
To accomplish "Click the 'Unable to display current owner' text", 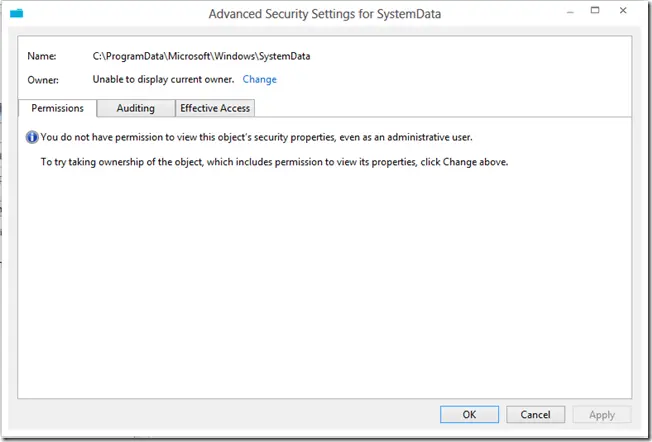I will [x=162, y=79].
